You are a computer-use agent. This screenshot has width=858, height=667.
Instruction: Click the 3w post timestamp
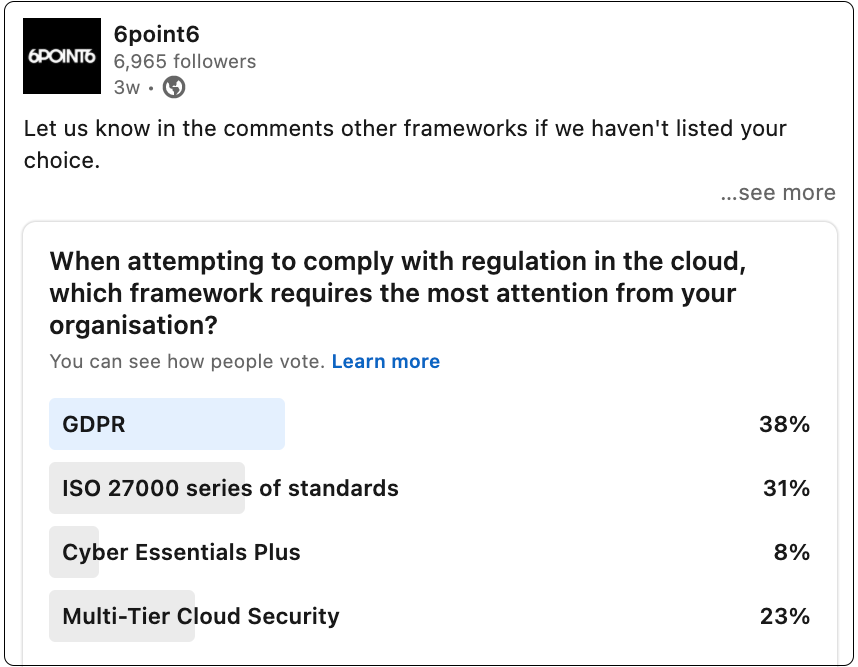coord(126,88)
